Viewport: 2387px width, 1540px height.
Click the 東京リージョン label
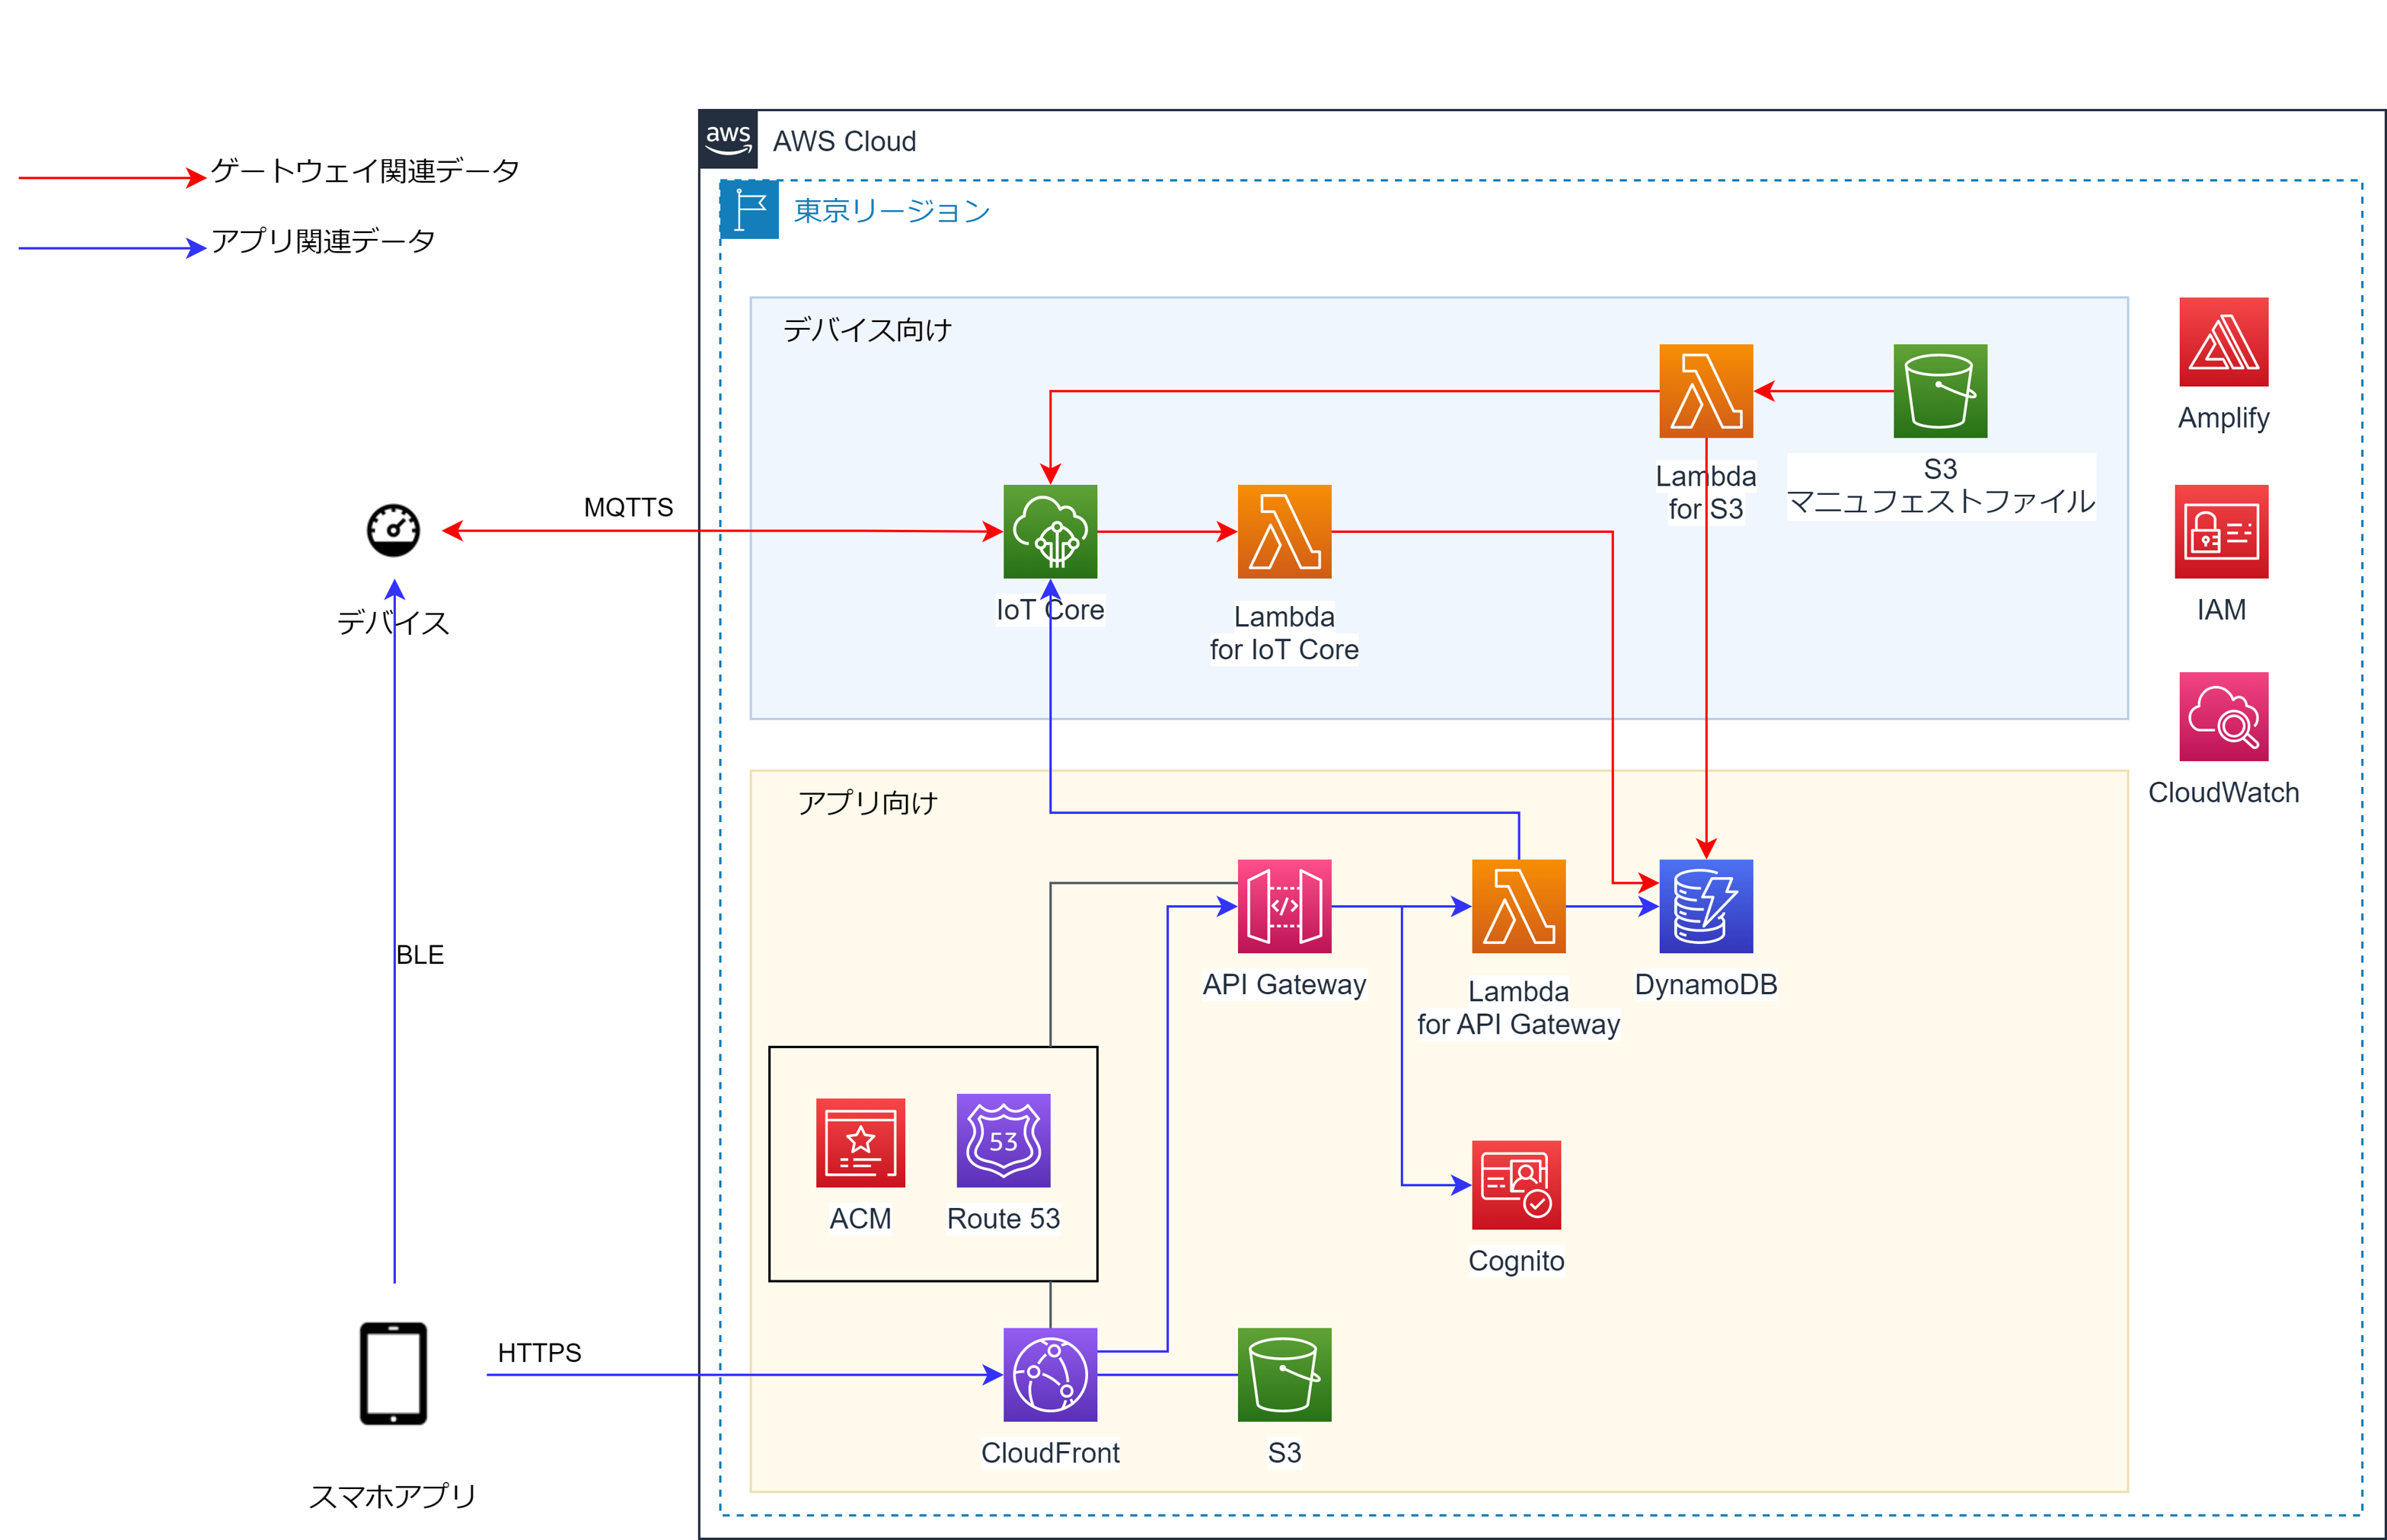pyautogui.click(x=891, y=211)
